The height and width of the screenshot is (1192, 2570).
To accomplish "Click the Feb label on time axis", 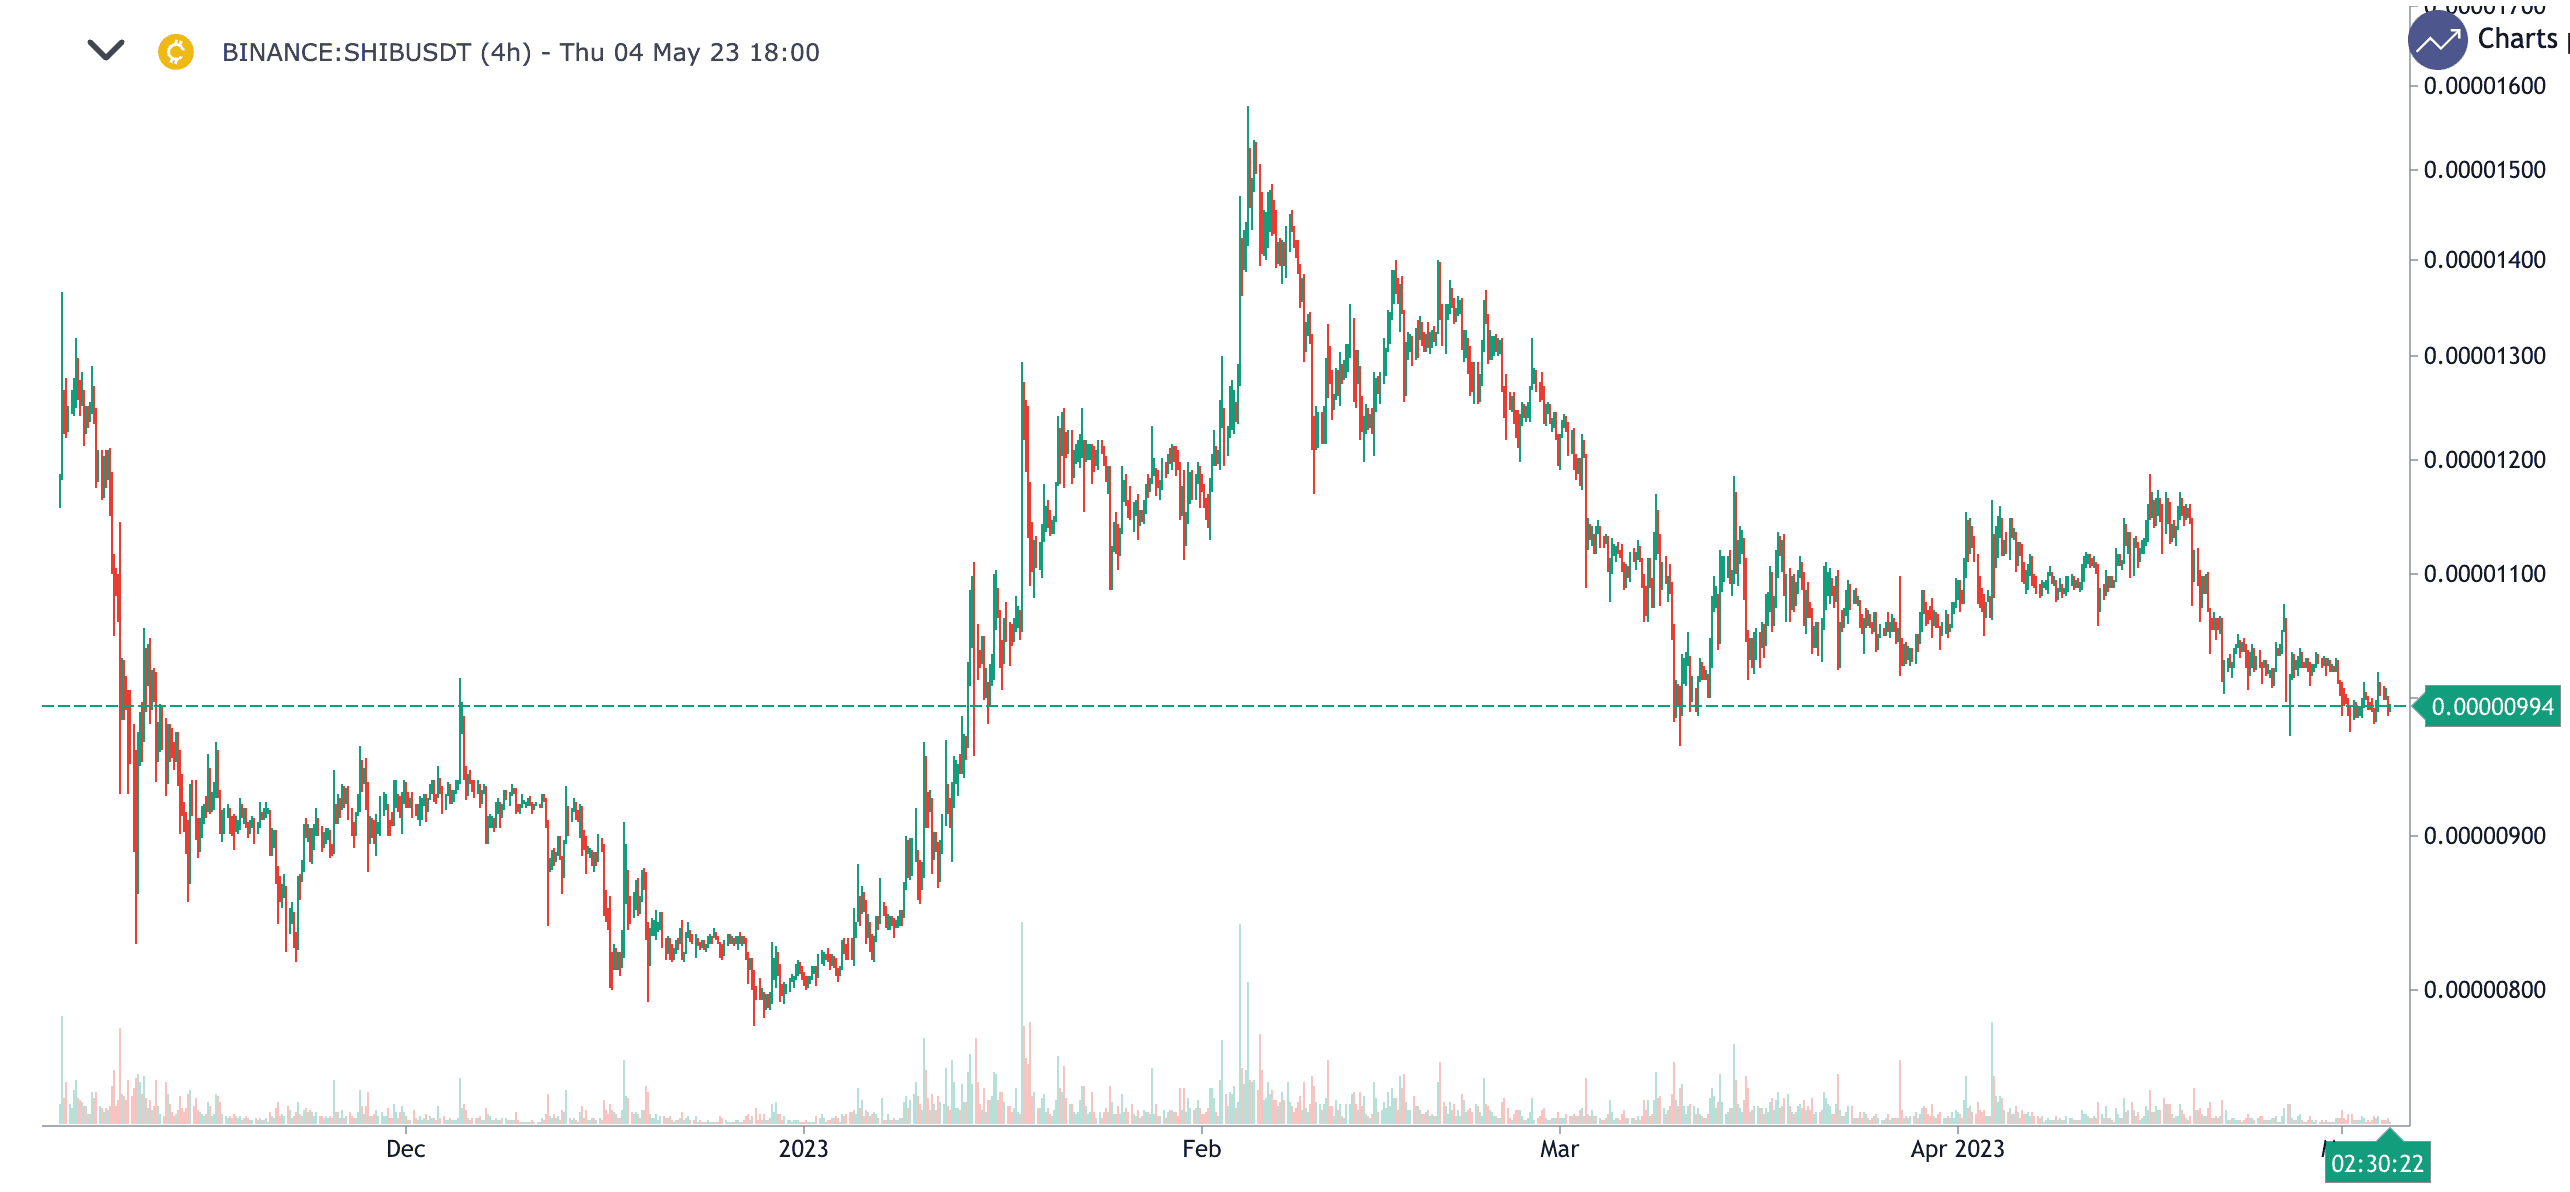I will [1201, 1149].
